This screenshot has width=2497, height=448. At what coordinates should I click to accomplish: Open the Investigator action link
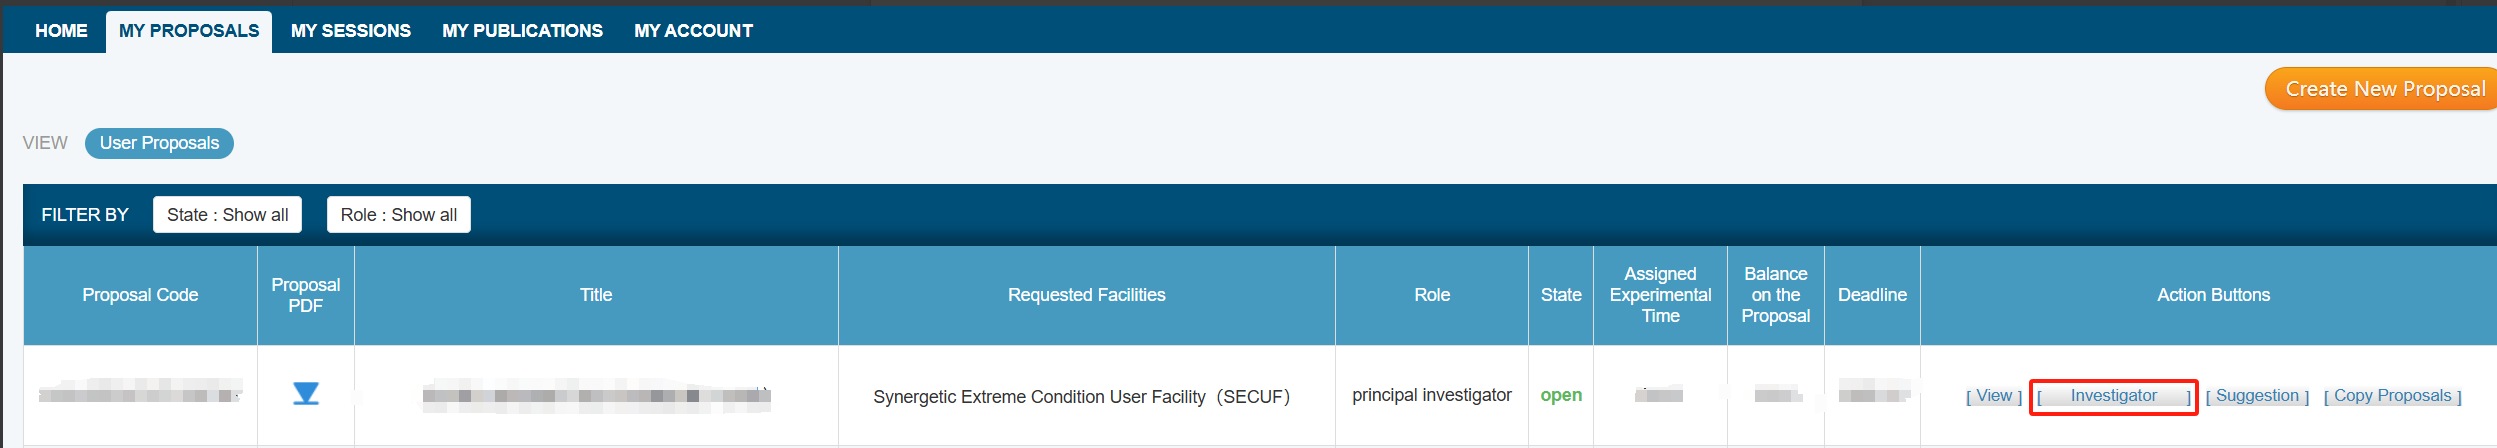pyautogui.click(x=2113, y=396)
